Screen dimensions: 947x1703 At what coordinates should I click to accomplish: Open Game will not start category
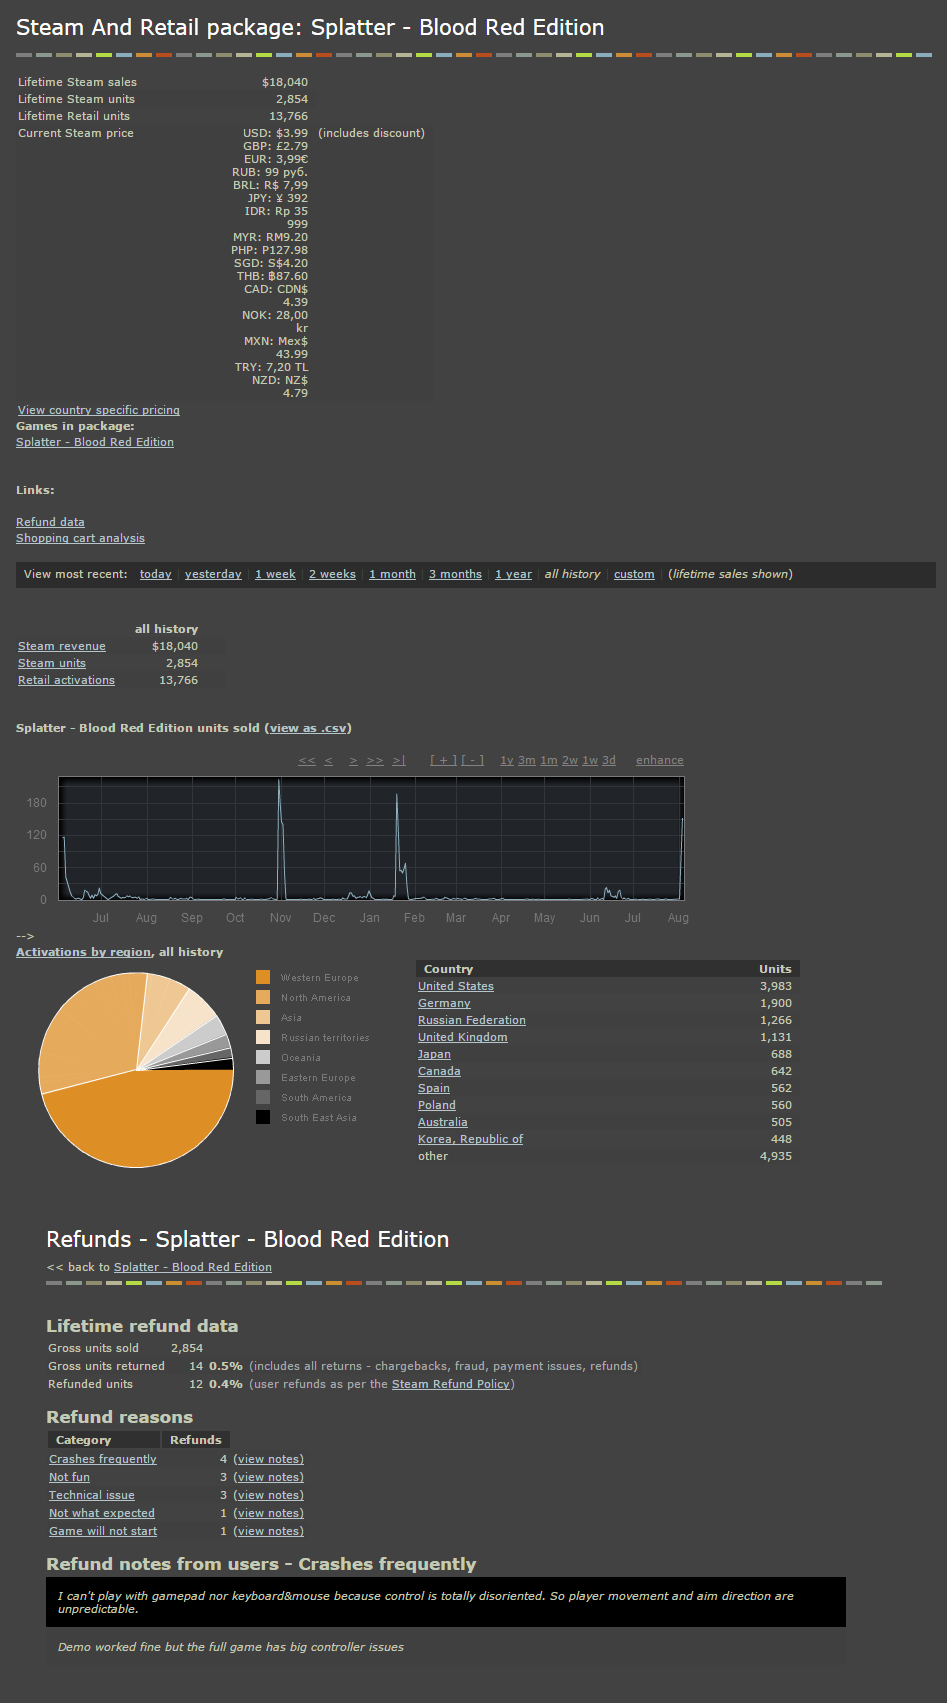pyautogui.click(x=103, y=1531)
